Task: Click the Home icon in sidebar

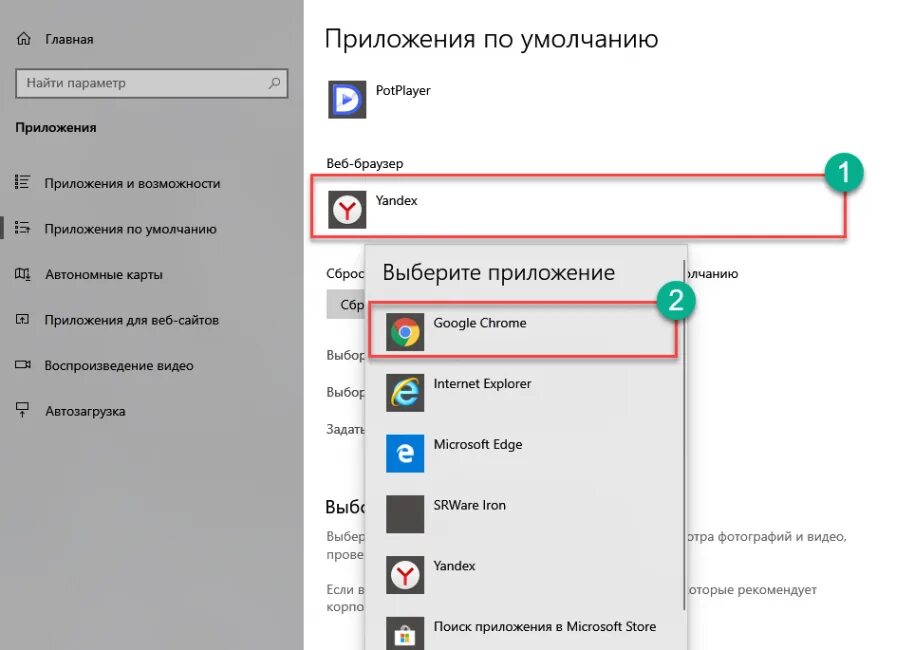Action: coord(23,39)
